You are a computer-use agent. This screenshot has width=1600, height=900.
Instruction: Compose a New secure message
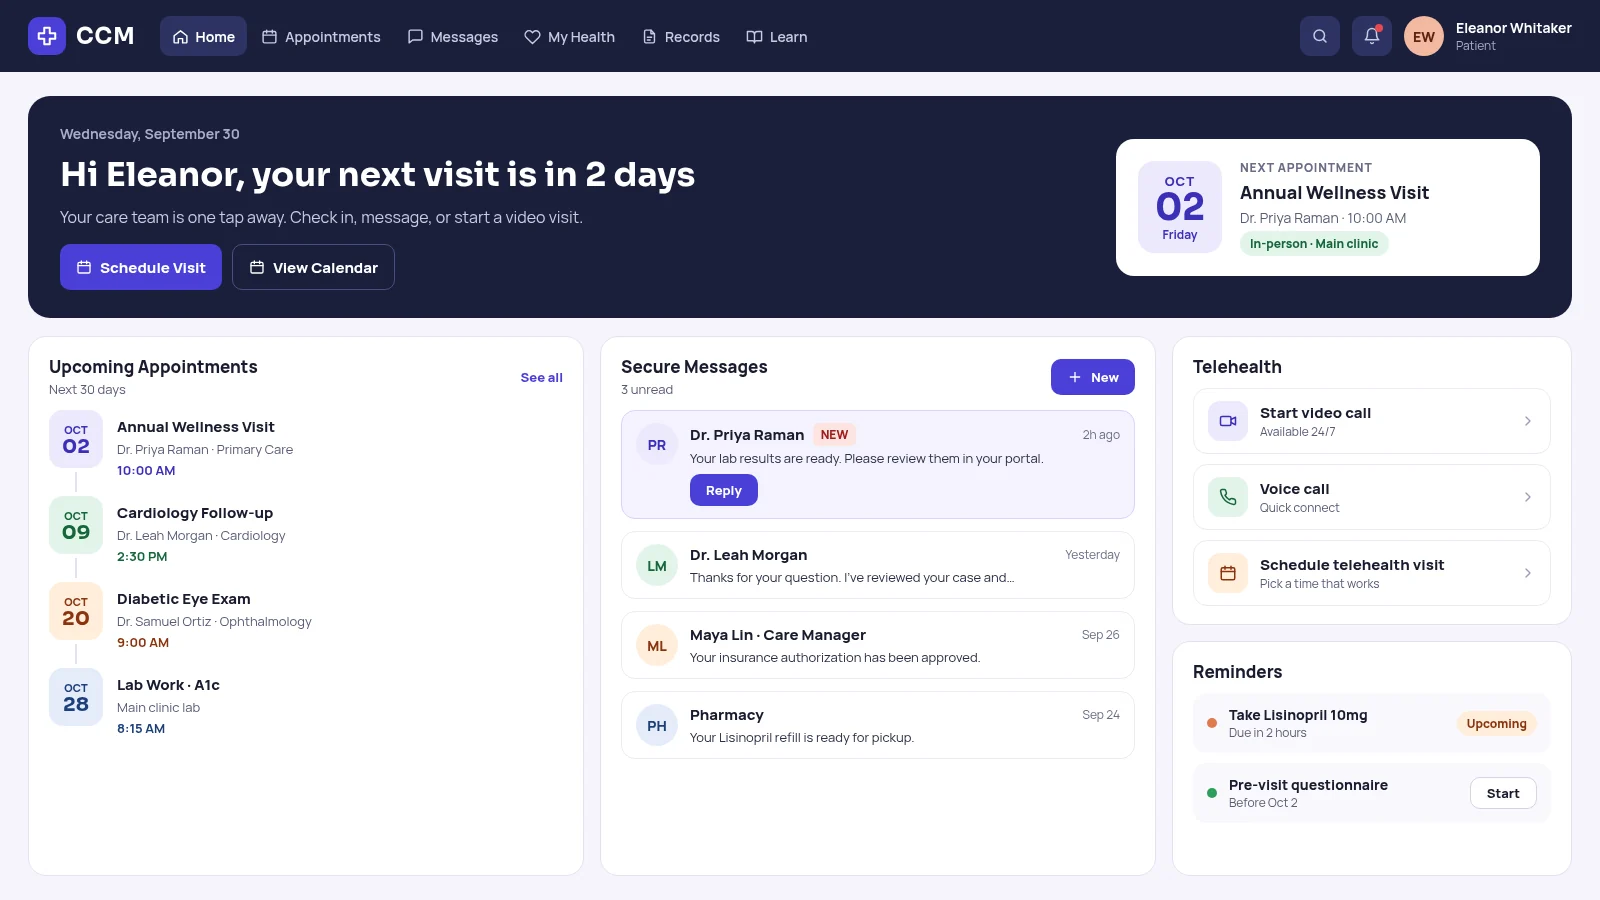click(x=1093, y=377)
